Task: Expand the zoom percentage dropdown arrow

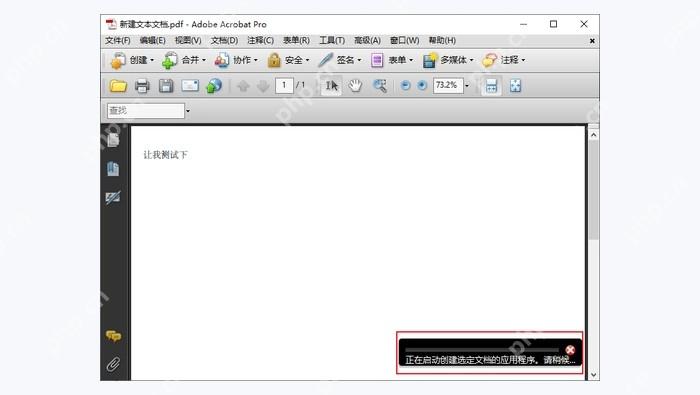Action: coord(467,86)
